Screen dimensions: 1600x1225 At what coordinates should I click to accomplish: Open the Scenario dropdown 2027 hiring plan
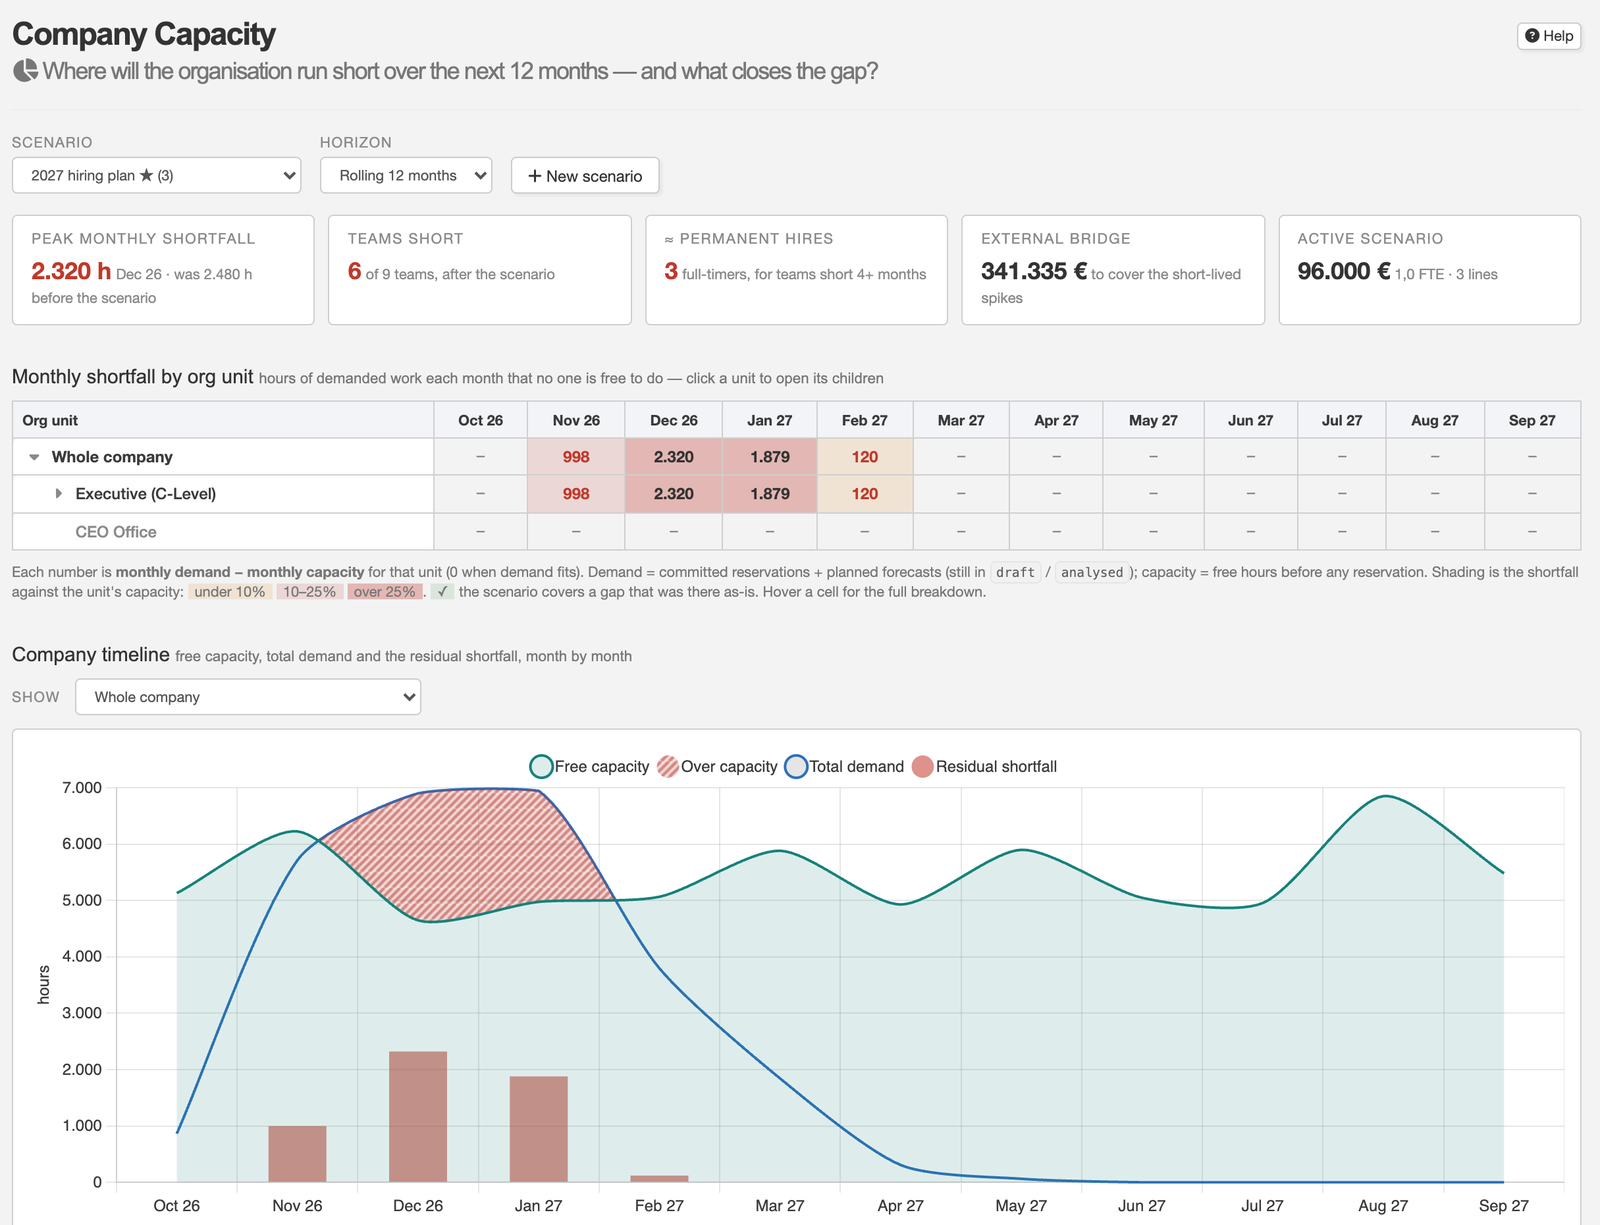pyautogui.click(x=157, y=175)
